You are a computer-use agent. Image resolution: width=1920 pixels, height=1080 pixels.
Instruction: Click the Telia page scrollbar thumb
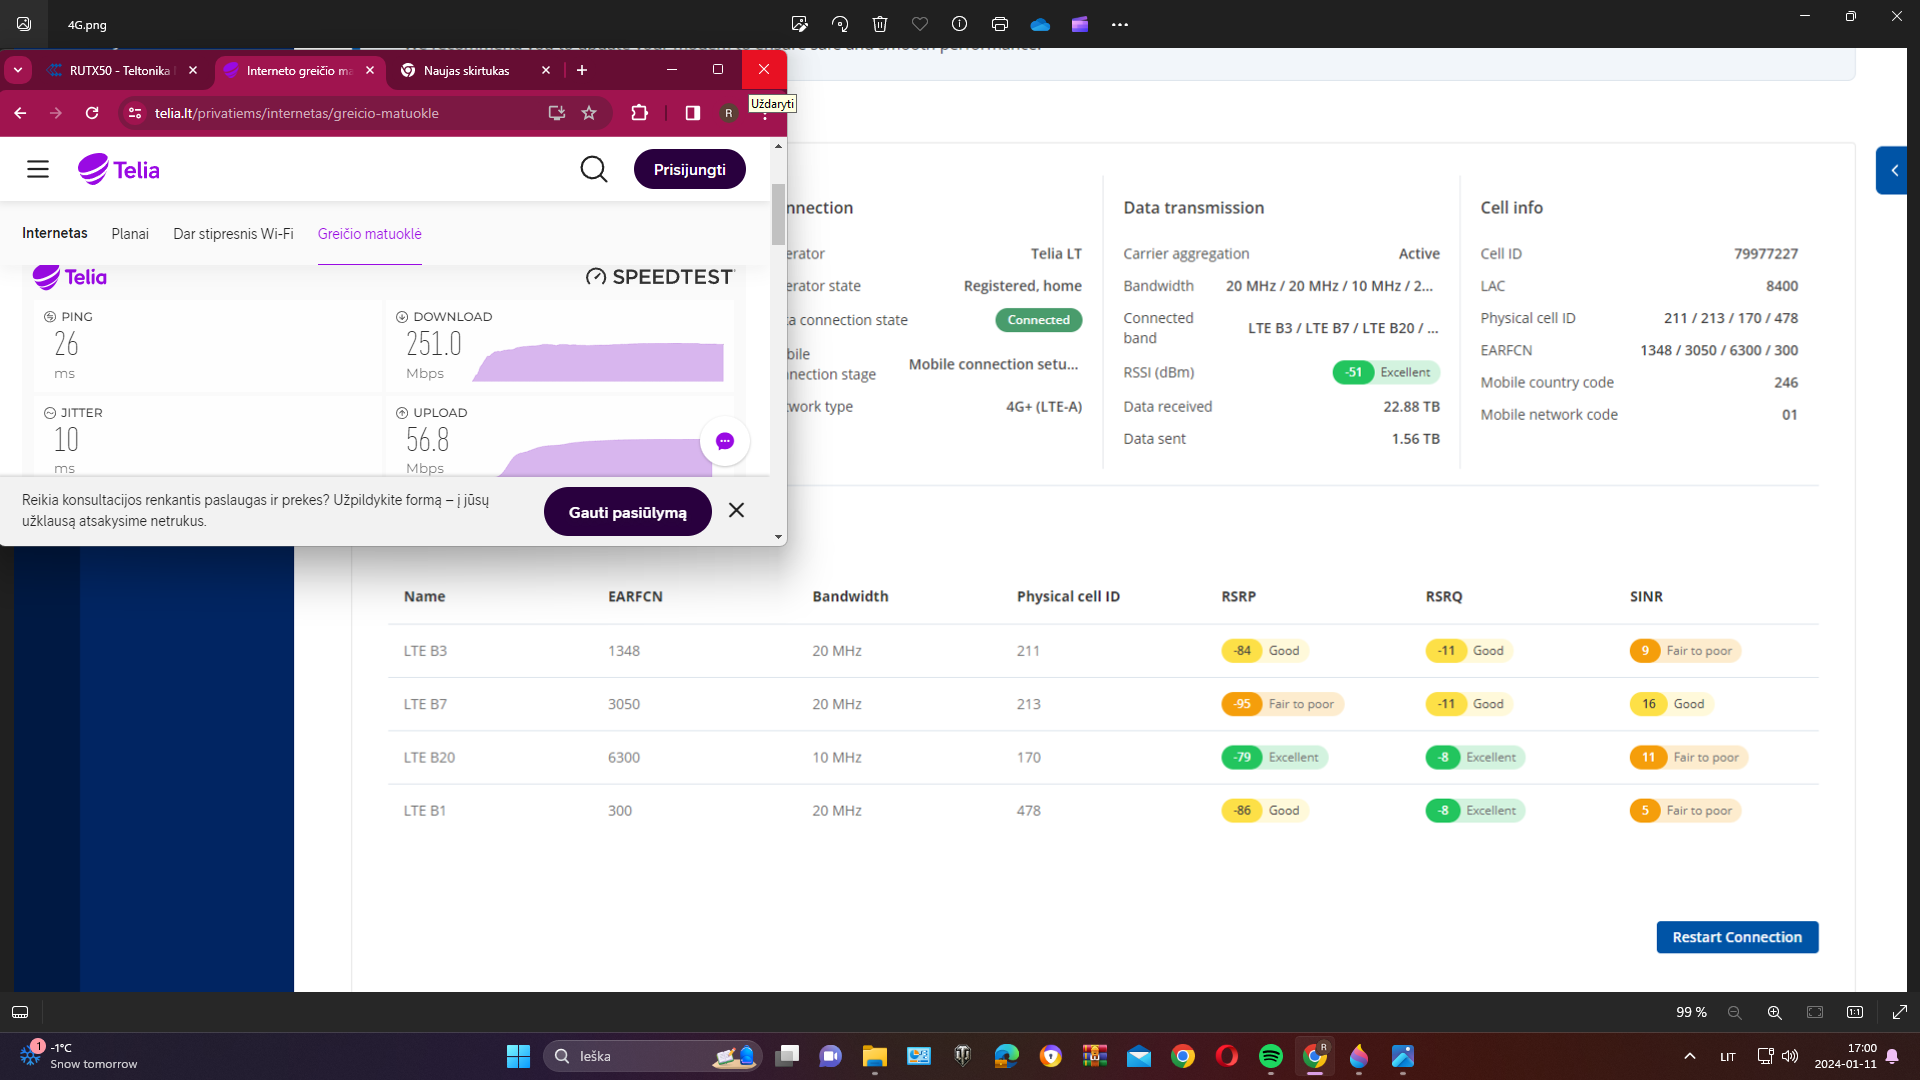pos(778,214)
